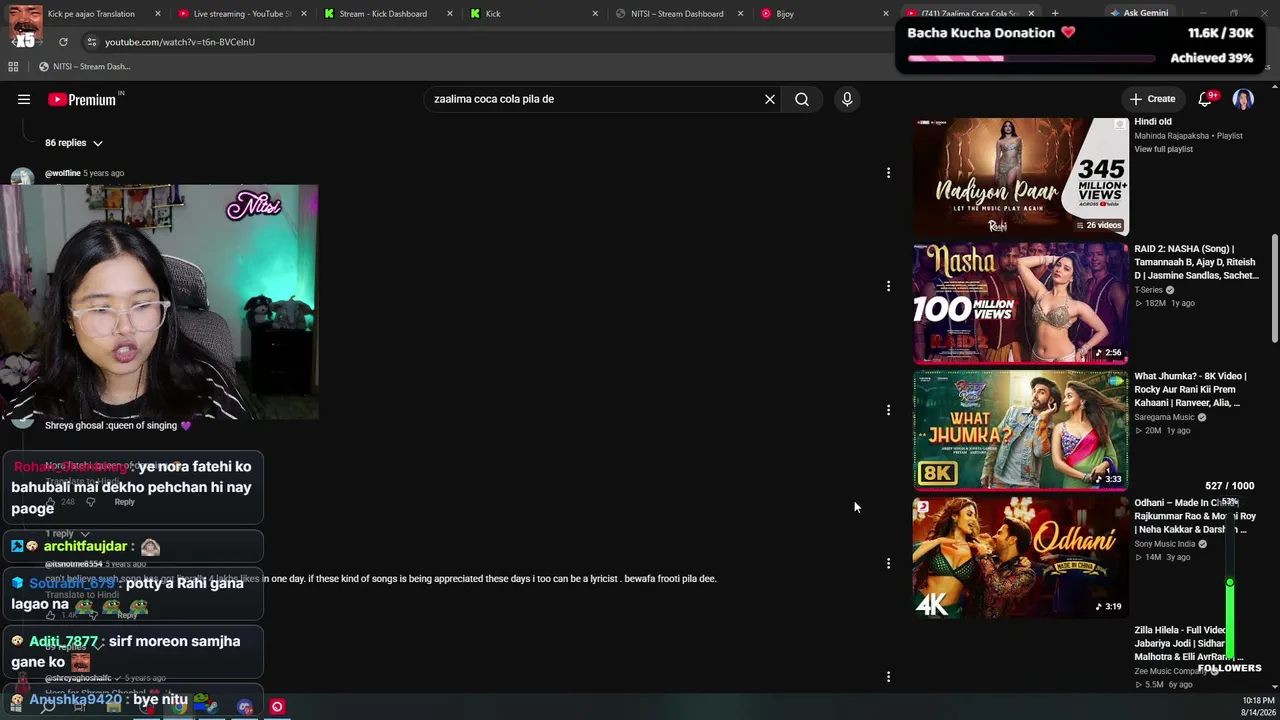
Task: Open Windows taskbar search
Action: click(x=47, y=707)
